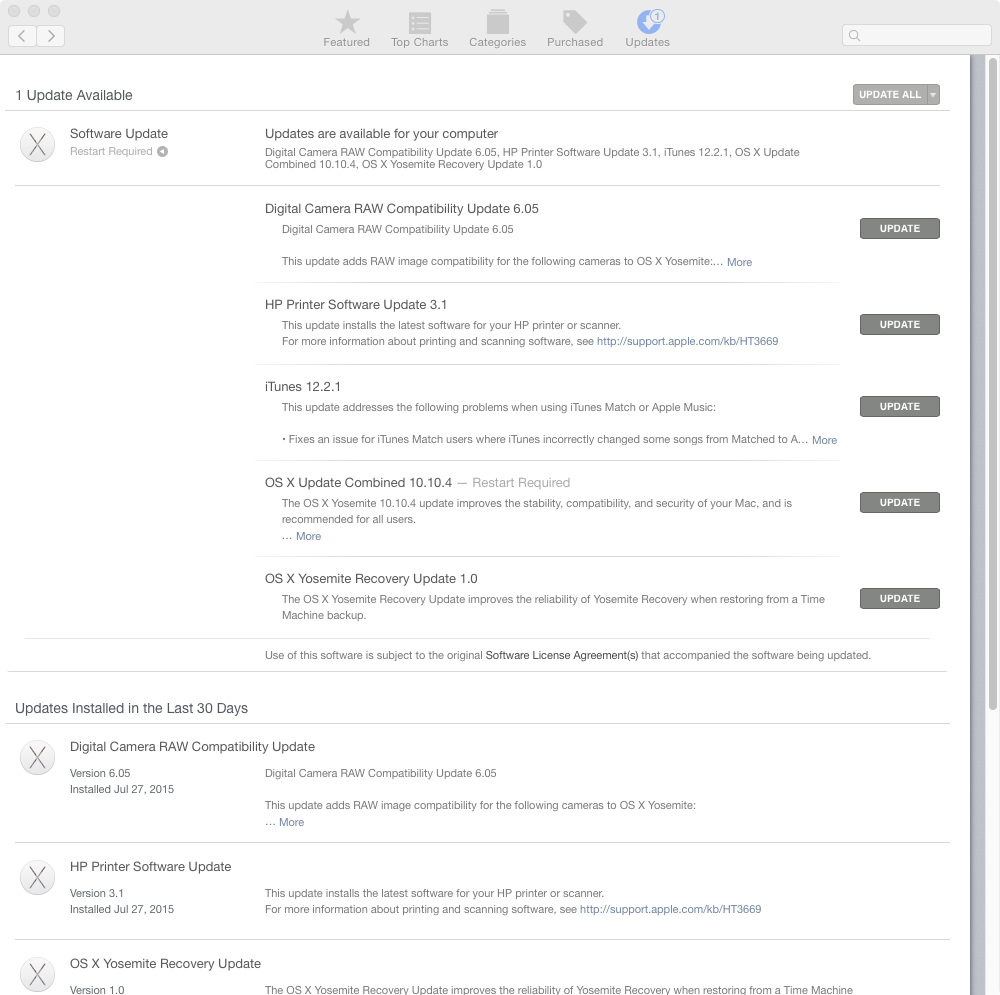Screen dimensions: 1000x995
Task: Select 'Digital Camera RAW Compatibility Update 6.05' pending title
Action: coord(402,209)
